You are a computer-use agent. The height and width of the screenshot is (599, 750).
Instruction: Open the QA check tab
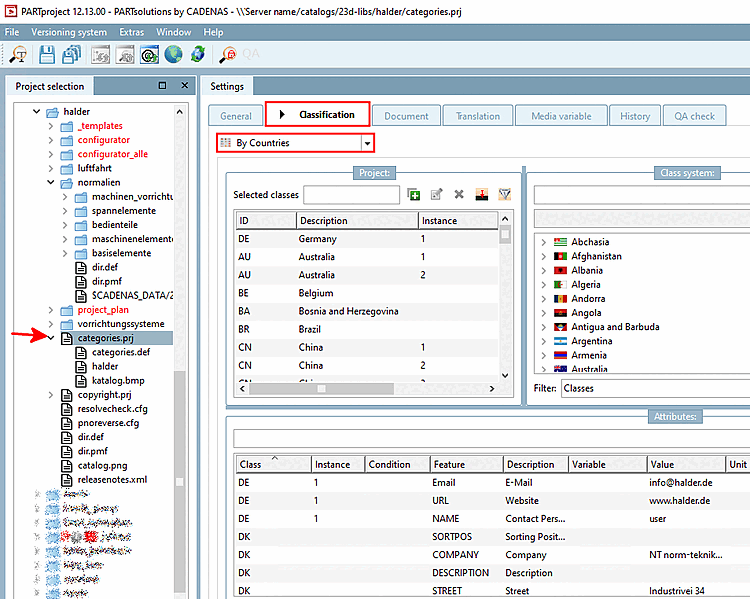tap(695, 116)
